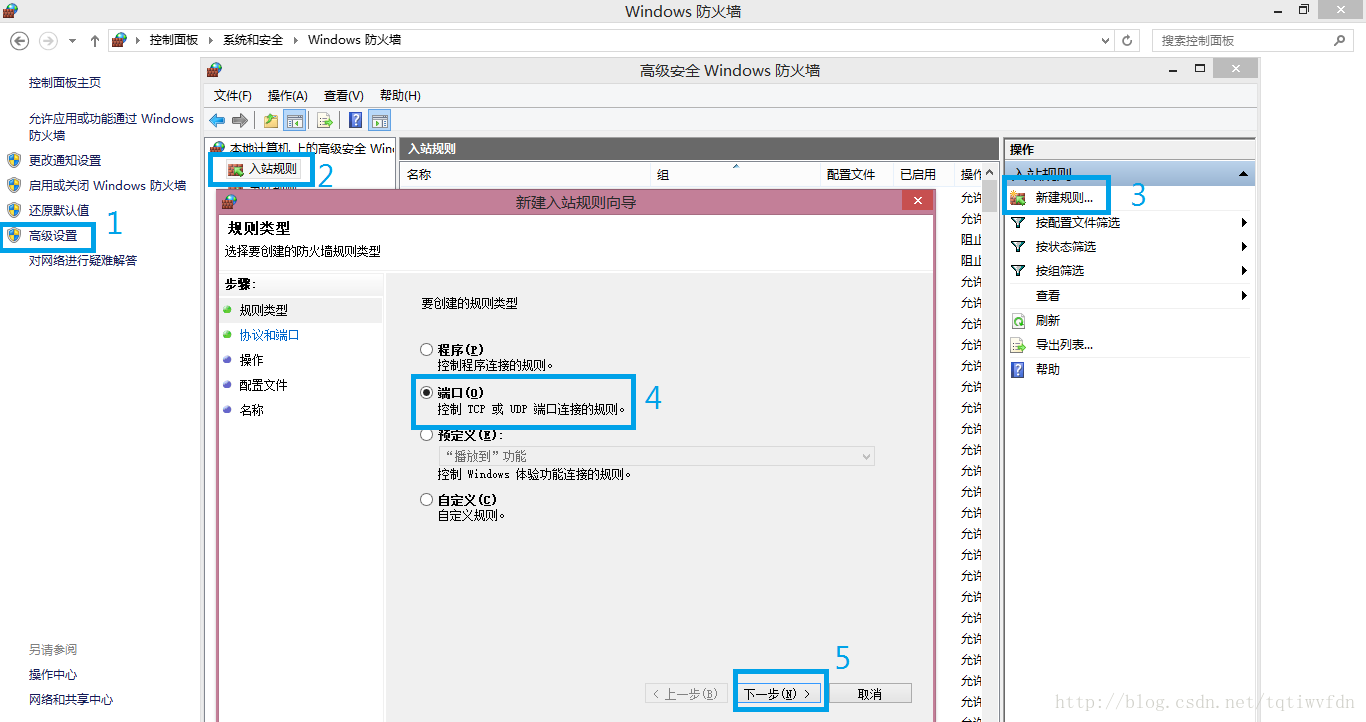Screen dimensions: 1366x722
Task: Open the 对网络进行疑难解答 link
Action: click(x=83, y=261)
